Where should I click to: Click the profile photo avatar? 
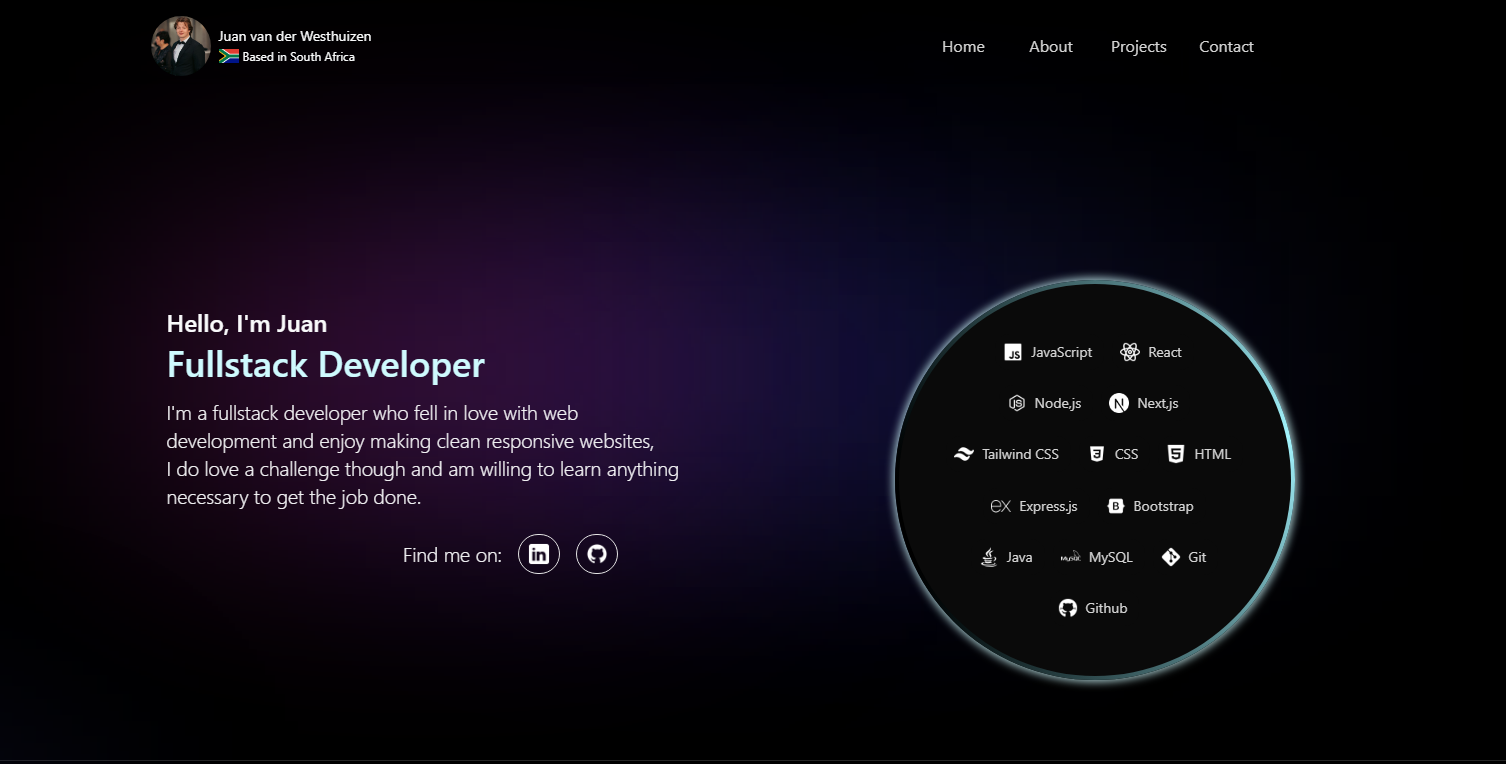[181, 46]
